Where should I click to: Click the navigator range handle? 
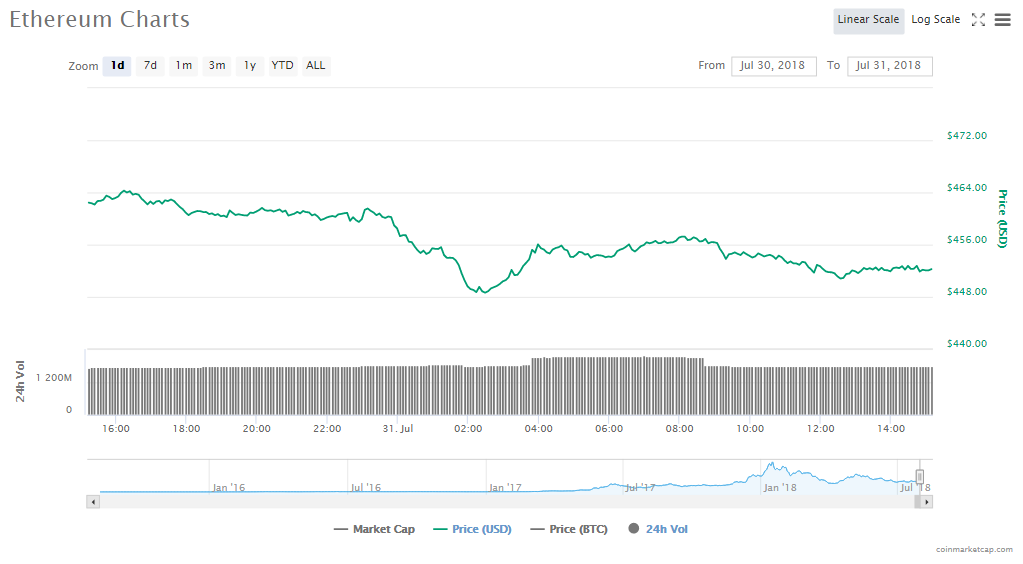(919, 477)
